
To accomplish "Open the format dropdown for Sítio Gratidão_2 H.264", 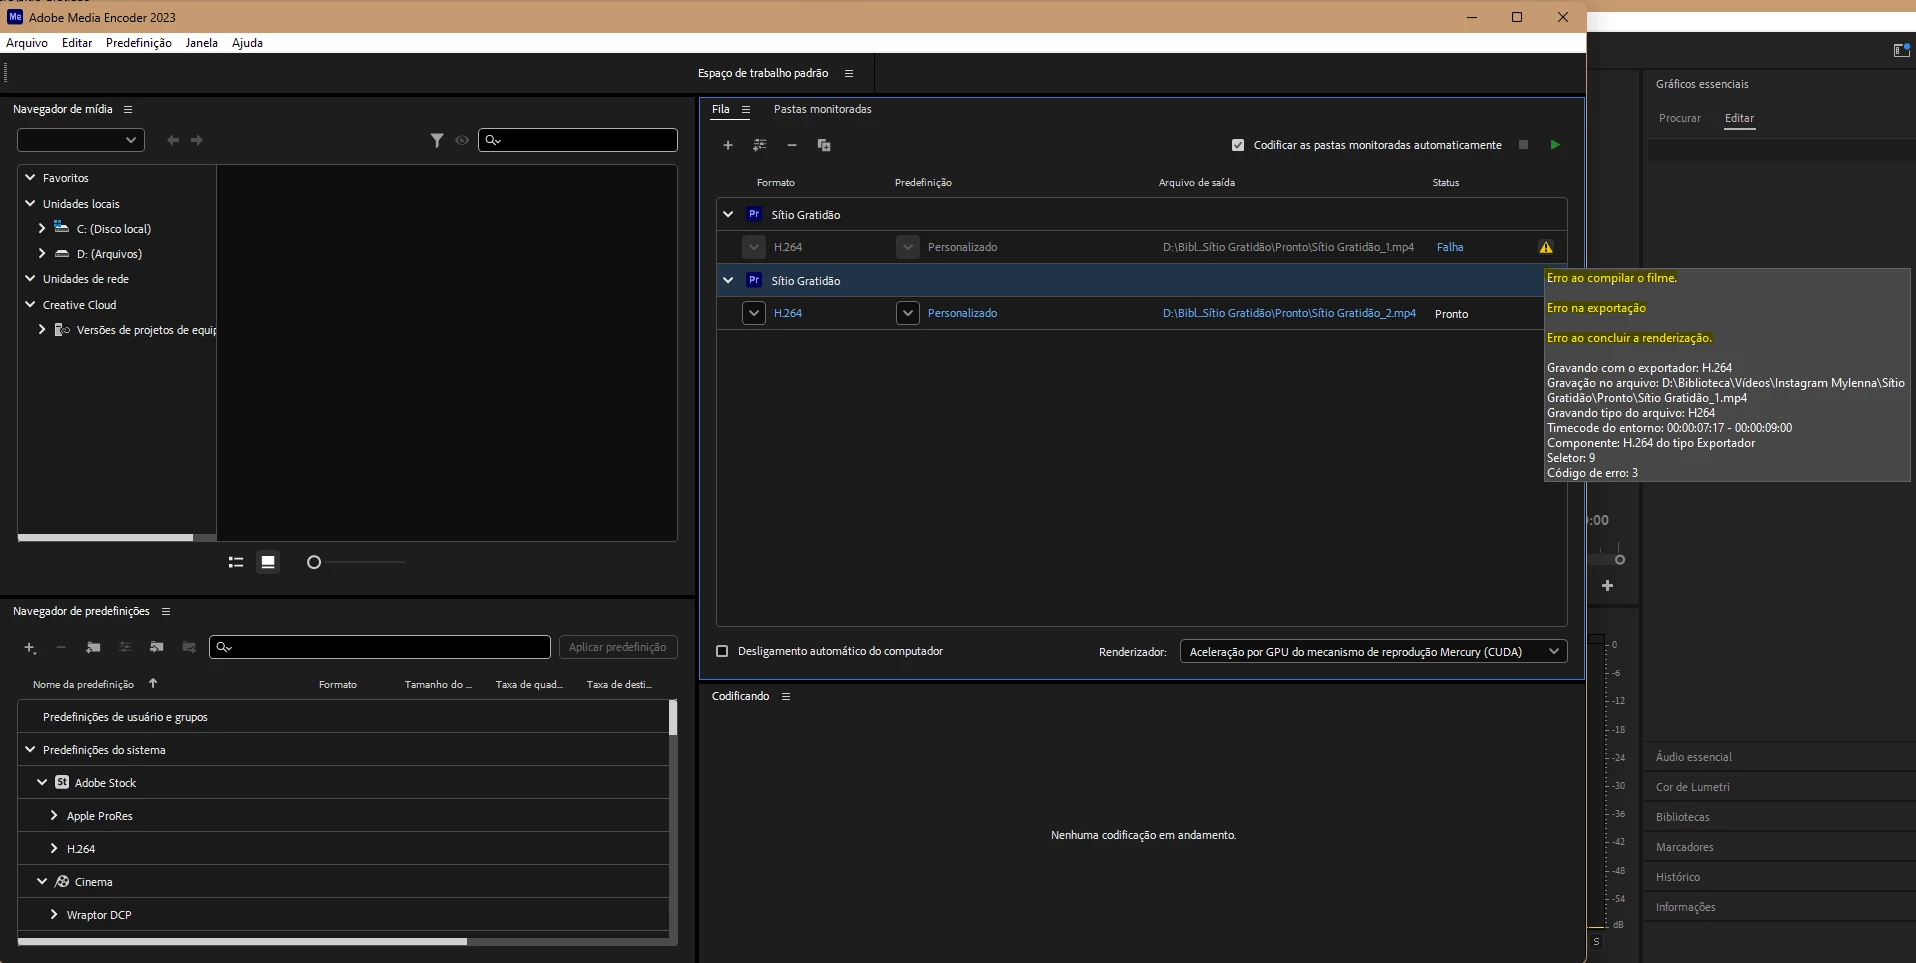I will pos(754,313).
